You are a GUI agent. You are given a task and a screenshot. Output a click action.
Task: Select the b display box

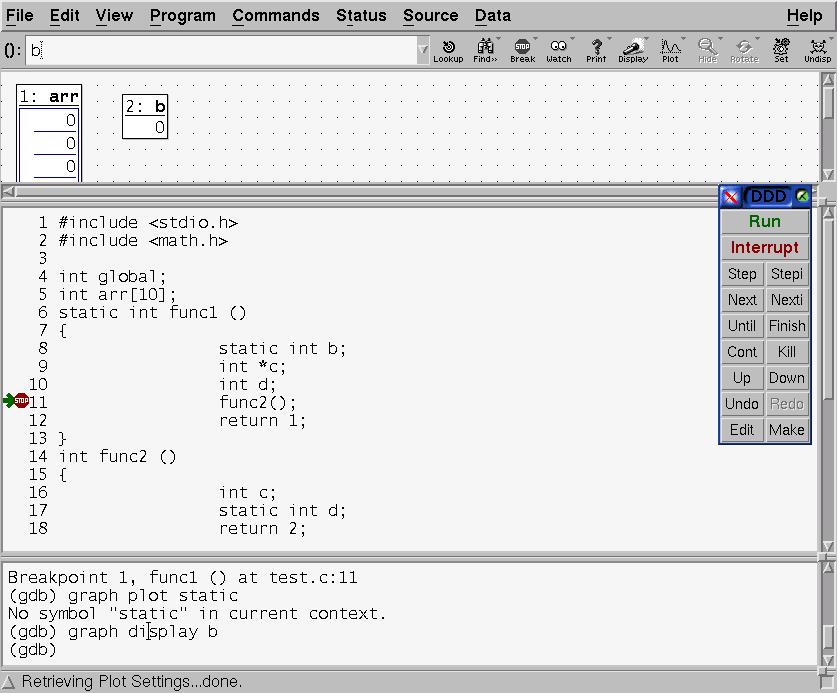tap(145, 116)
